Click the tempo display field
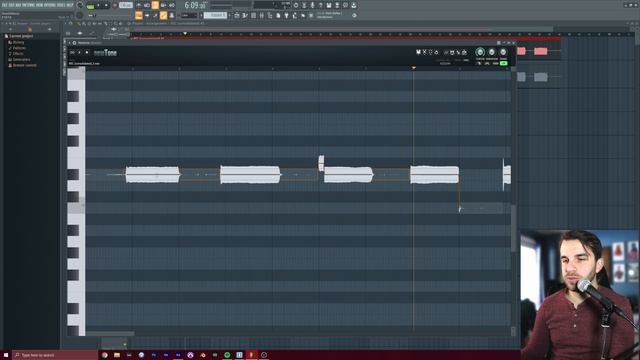 pos(126,5)
